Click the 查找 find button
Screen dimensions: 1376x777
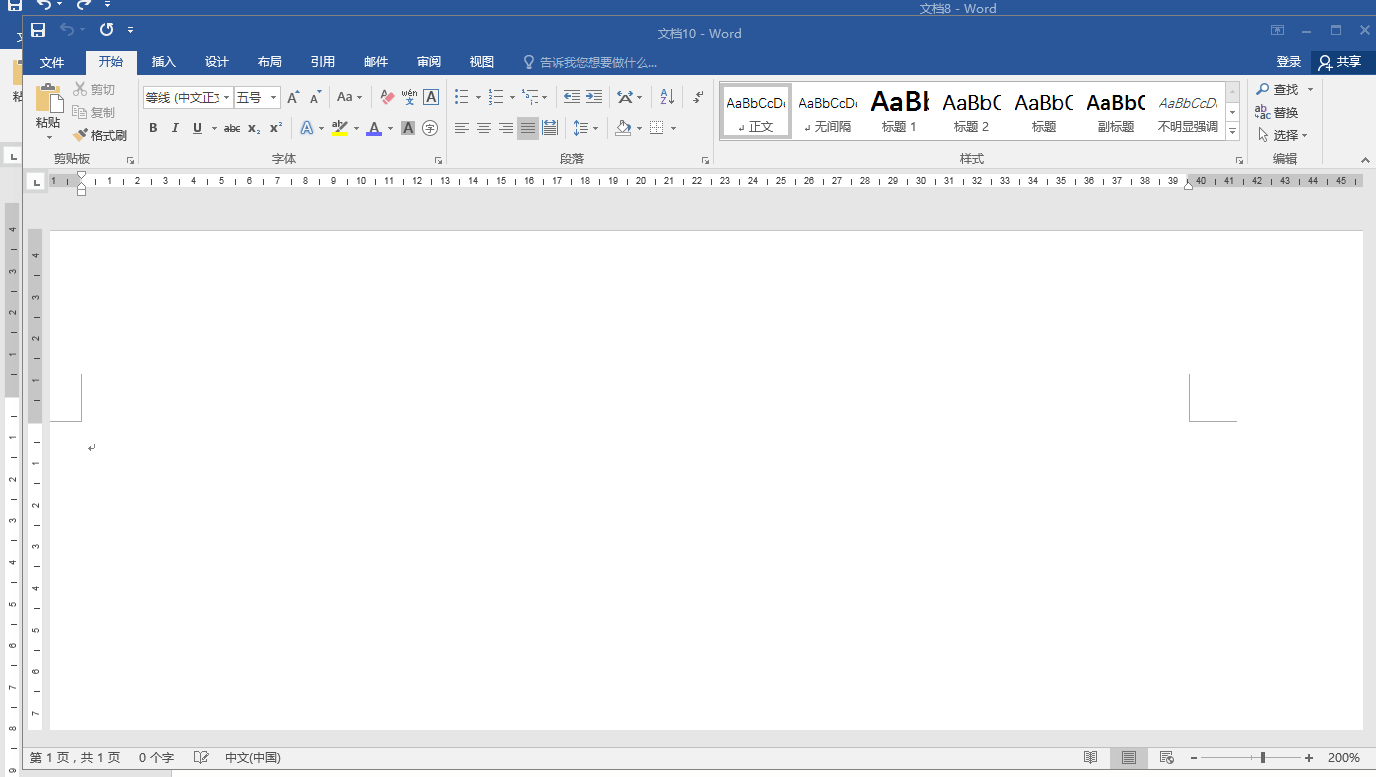[1278, 90]
